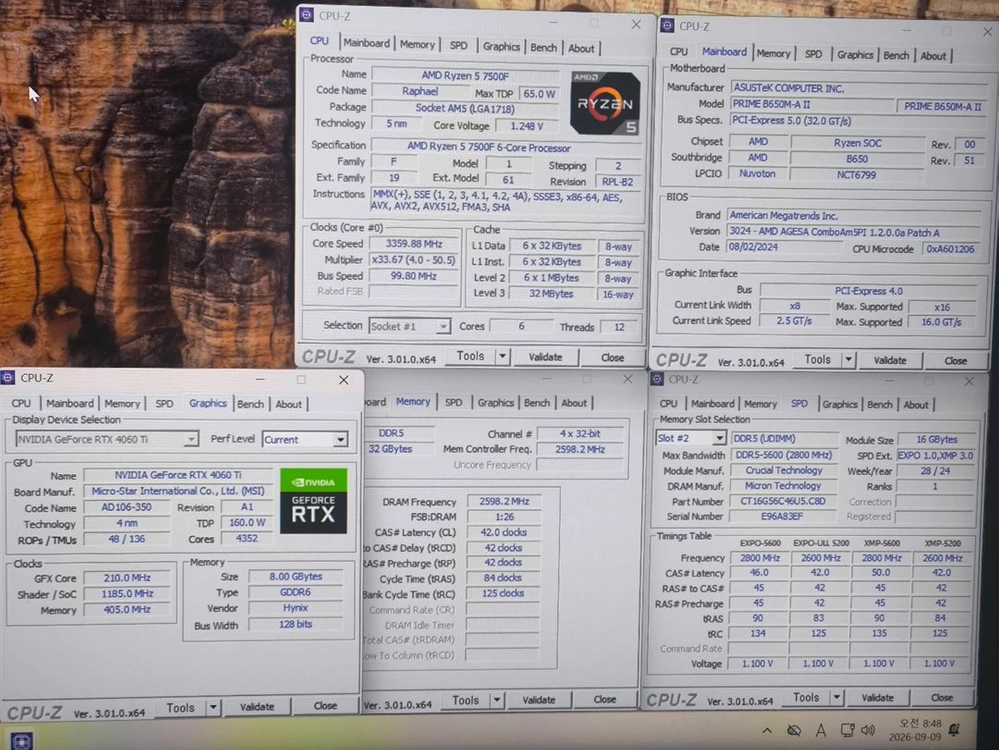Open the notification bell icon
This screenshot has width=999, height=750.
pyautogui.click(x=954, y=730)
